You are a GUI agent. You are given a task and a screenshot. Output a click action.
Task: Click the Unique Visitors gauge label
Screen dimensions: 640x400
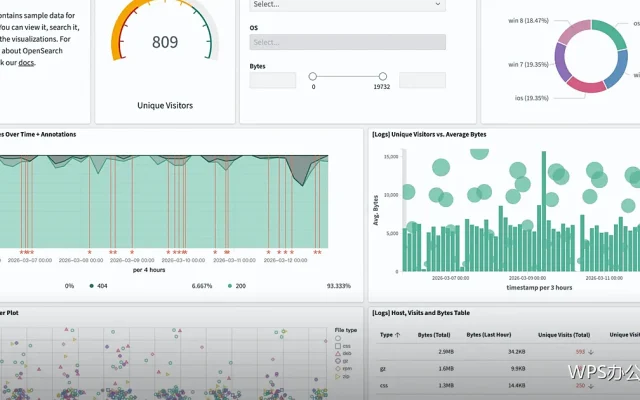165,105
